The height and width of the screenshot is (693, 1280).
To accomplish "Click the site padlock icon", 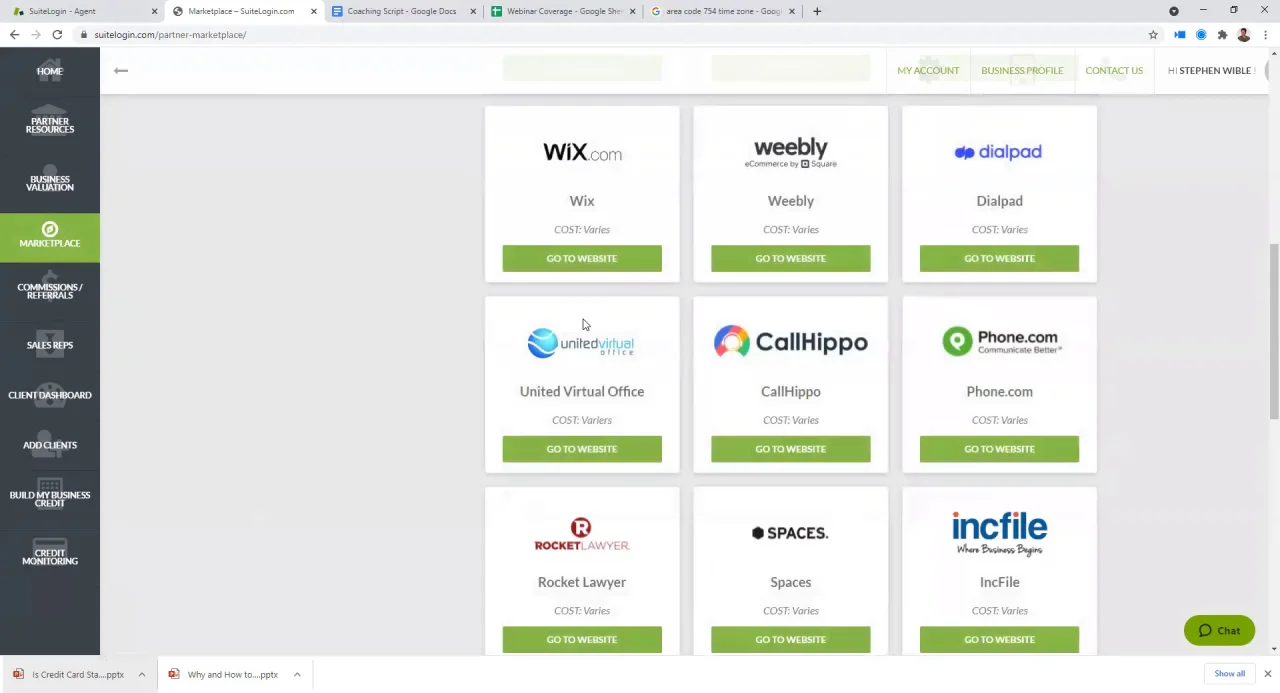I will click(85, 35).
